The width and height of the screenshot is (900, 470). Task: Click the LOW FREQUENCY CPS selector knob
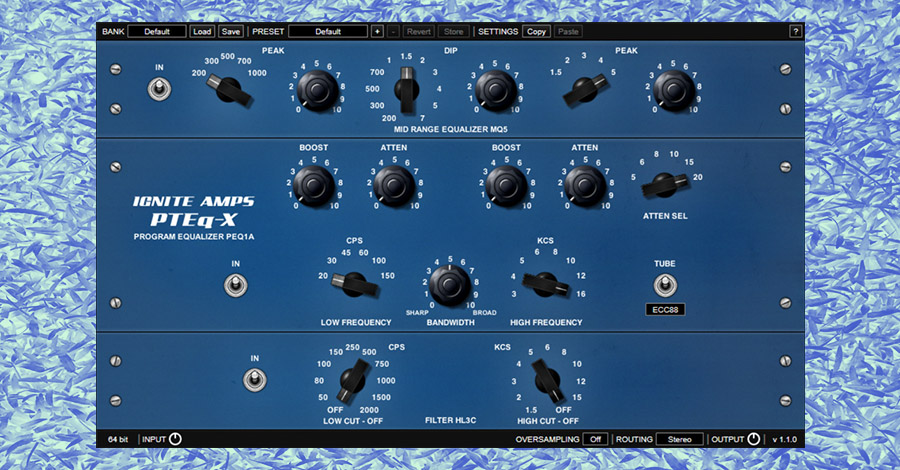click(x=355, y=284)
